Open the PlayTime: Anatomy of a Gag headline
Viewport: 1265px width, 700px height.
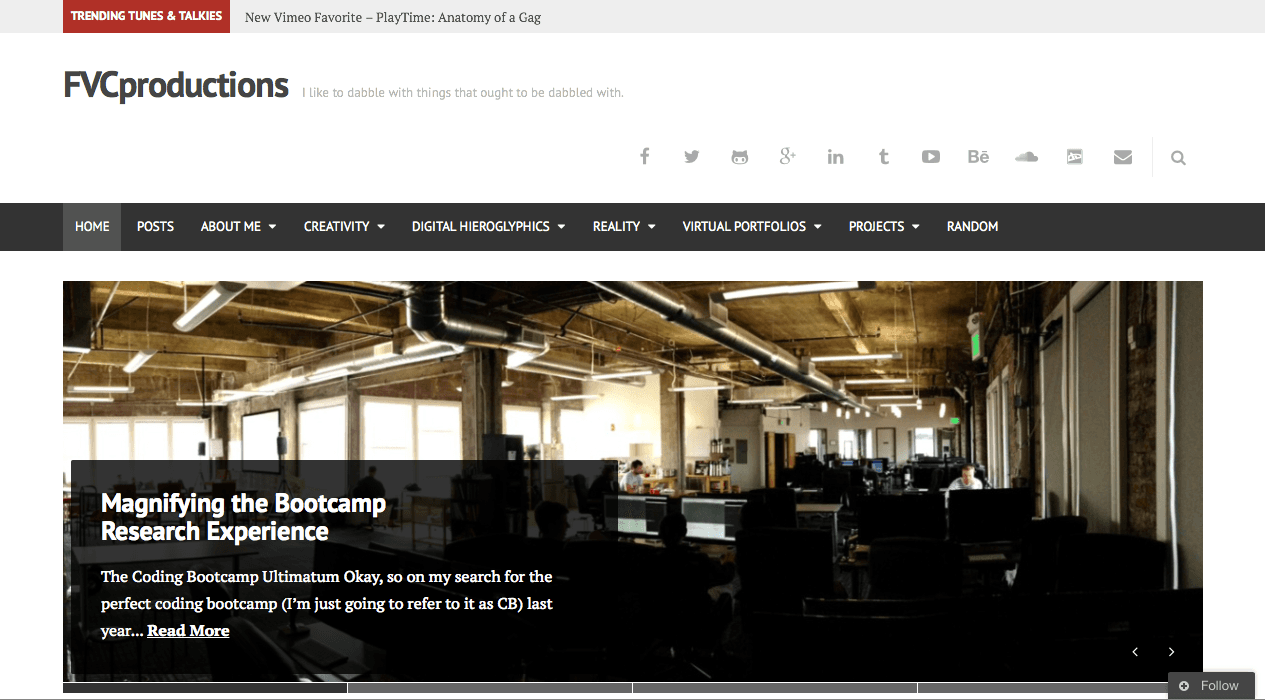(393, 17)
